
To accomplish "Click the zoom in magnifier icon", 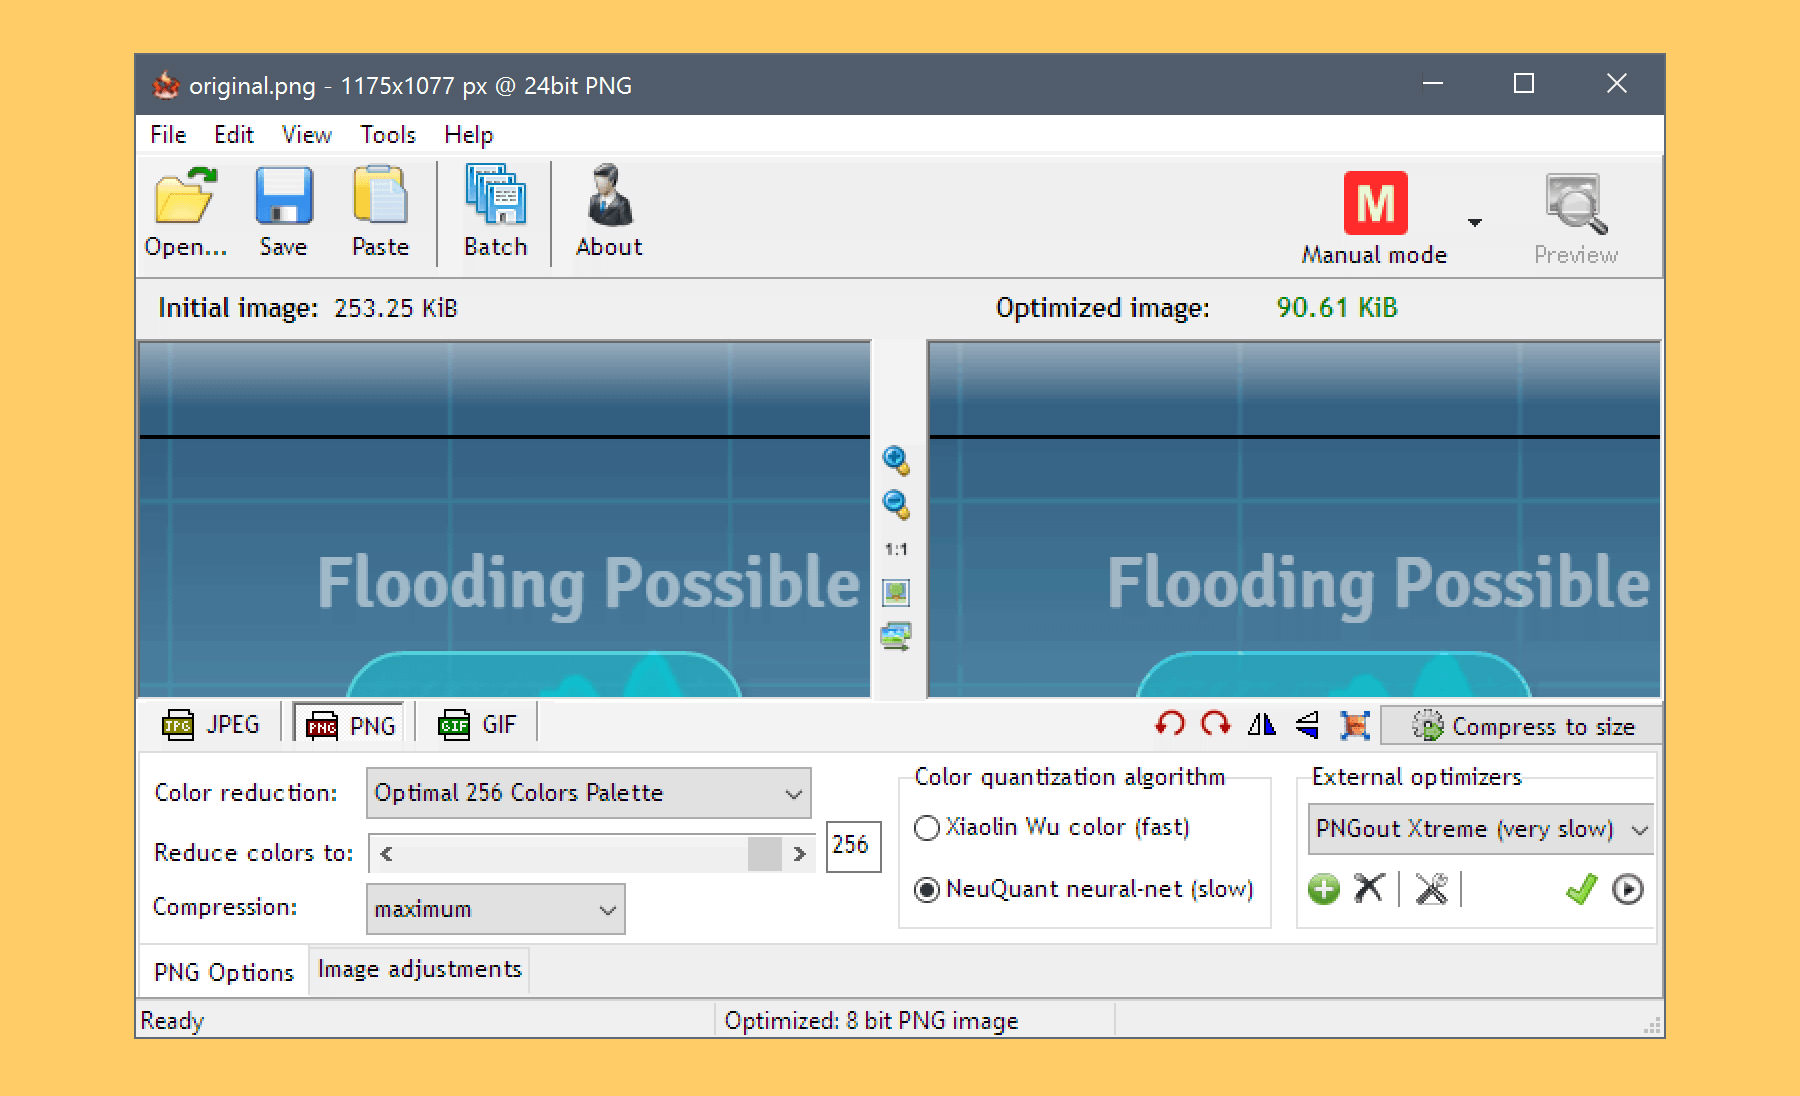I will [895, 460].
